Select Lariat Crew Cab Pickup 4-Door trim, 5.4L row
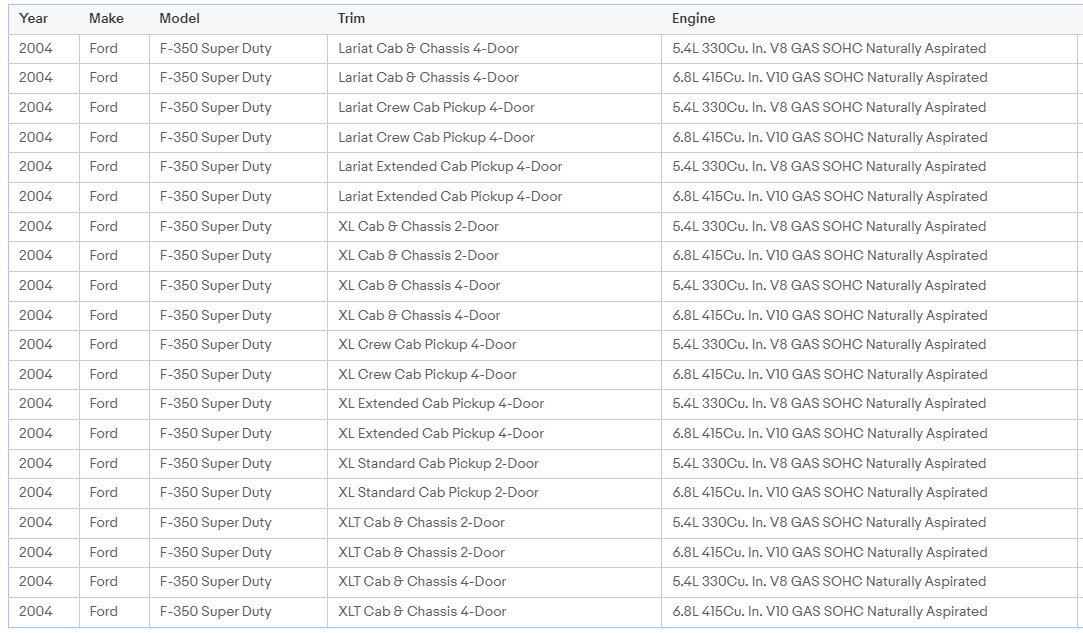The width and height of the screenshot is (1083, 633). click(x=437, y=107)
